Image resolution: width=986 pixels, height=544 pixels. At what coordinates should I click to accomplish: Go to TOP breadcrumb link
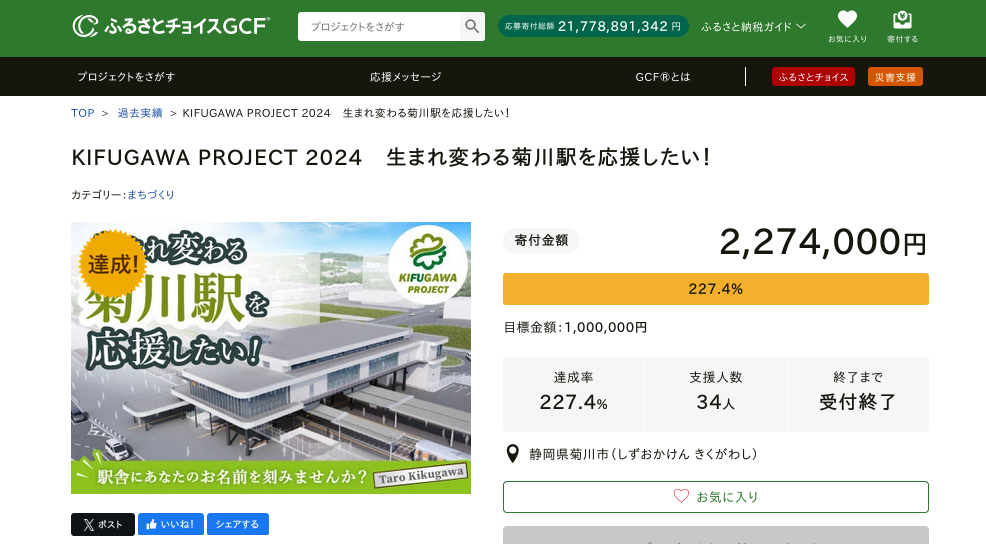[x=82, y=113]
